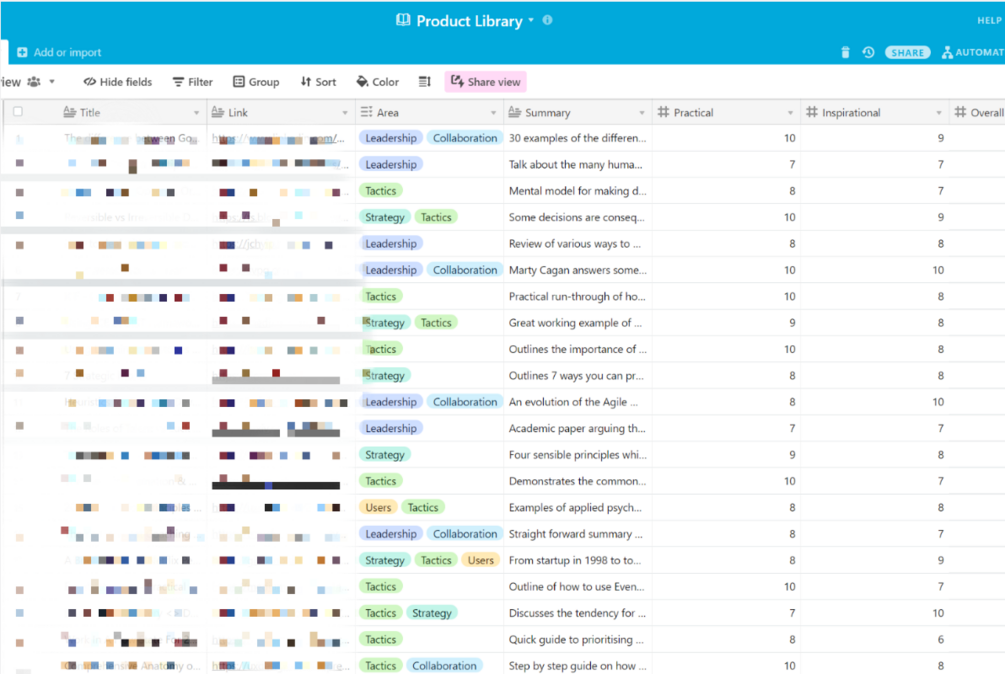The width and height of the screenshot is (1005, 674).
Task: Expand the view name dropdown arrow
Action: 52,82
